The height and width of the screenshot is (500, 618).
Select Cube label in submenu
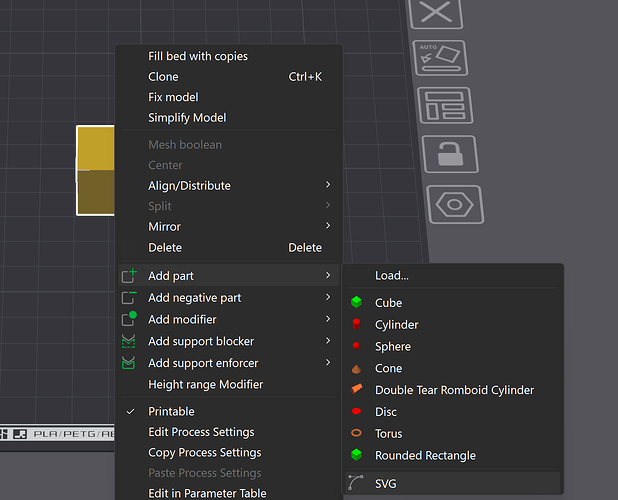388,303
